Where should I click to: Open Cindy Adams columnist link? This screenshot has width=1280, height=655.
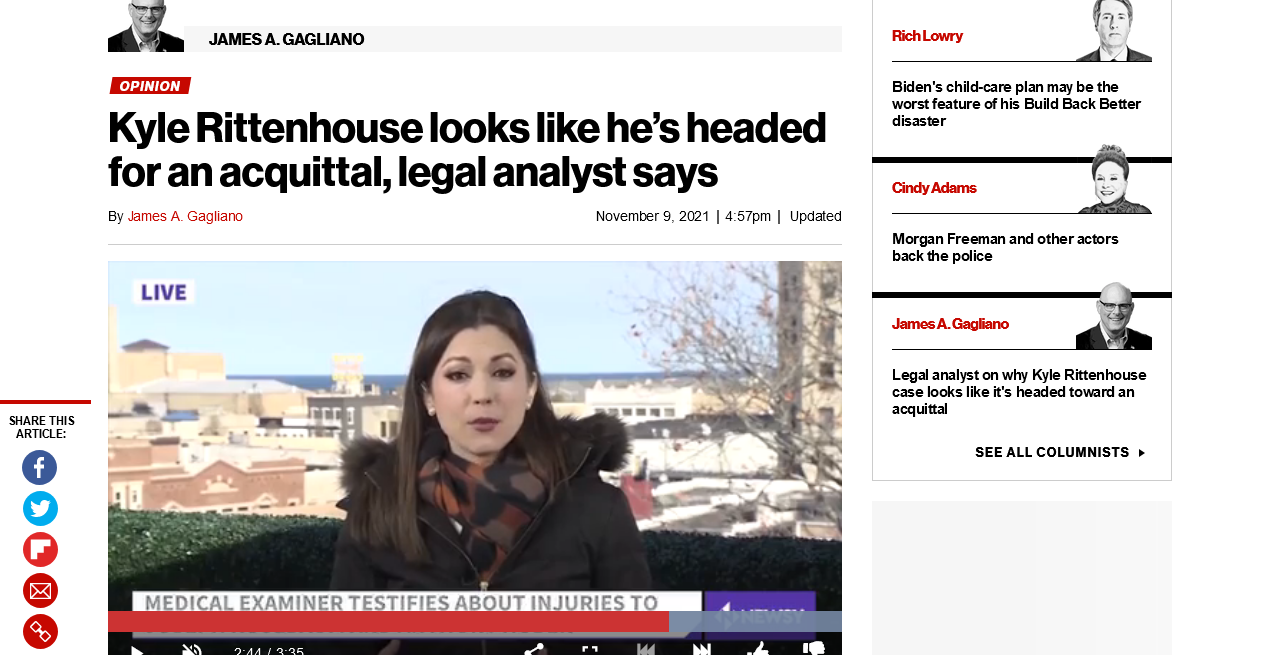[934, 188]
